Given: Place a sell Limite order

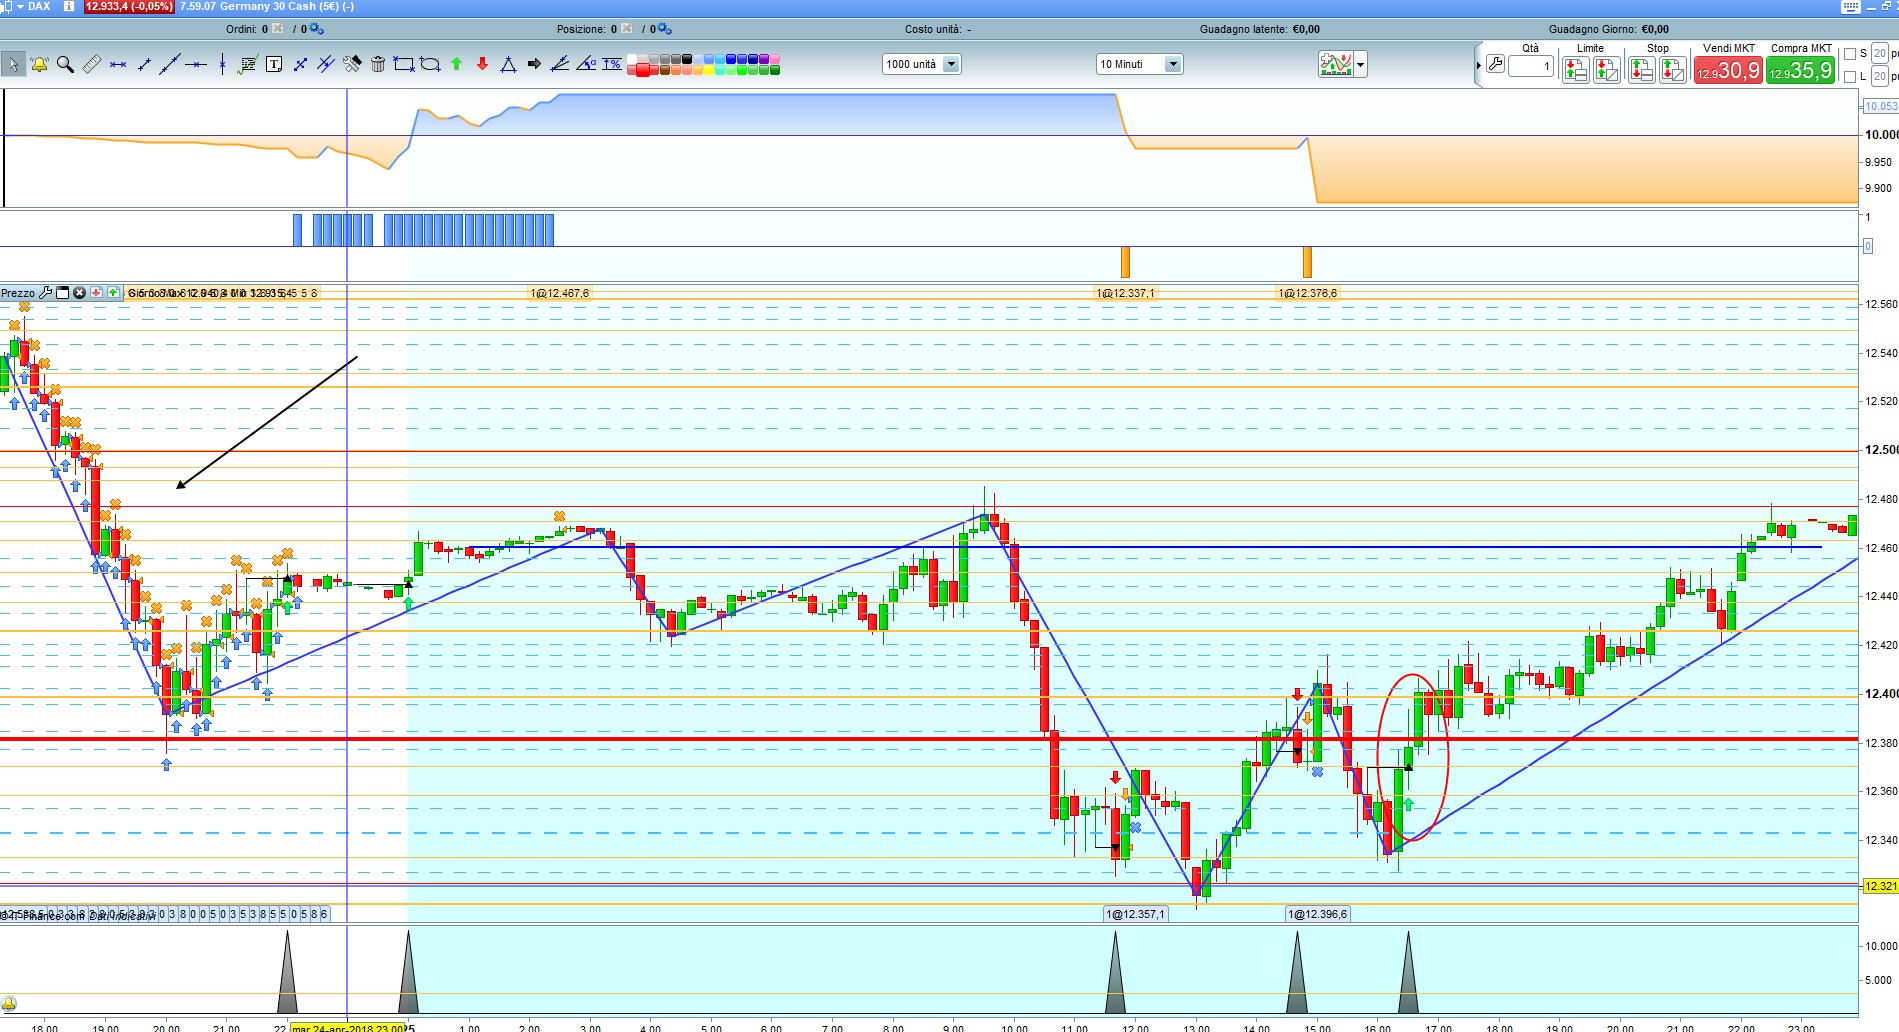Looking at the screenshot, I should (1575, 70).
